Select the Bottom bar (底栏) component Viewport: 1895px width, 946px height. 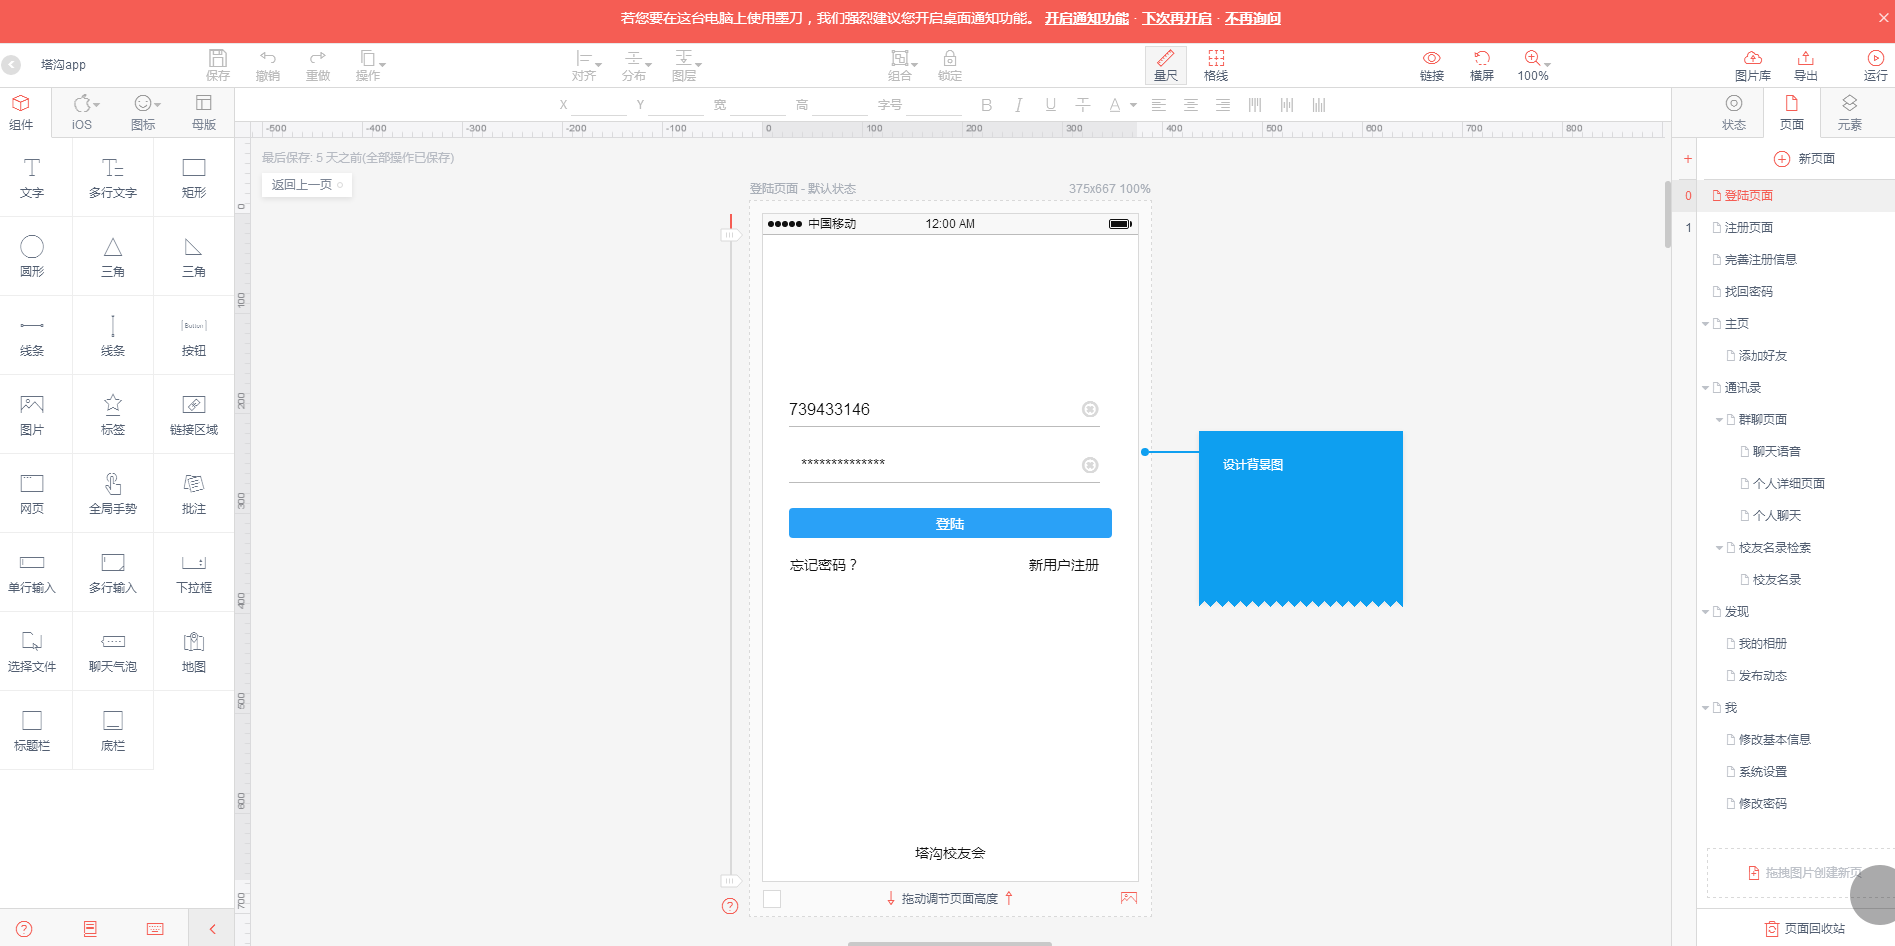pyautogui.click(x=113, y=730)
